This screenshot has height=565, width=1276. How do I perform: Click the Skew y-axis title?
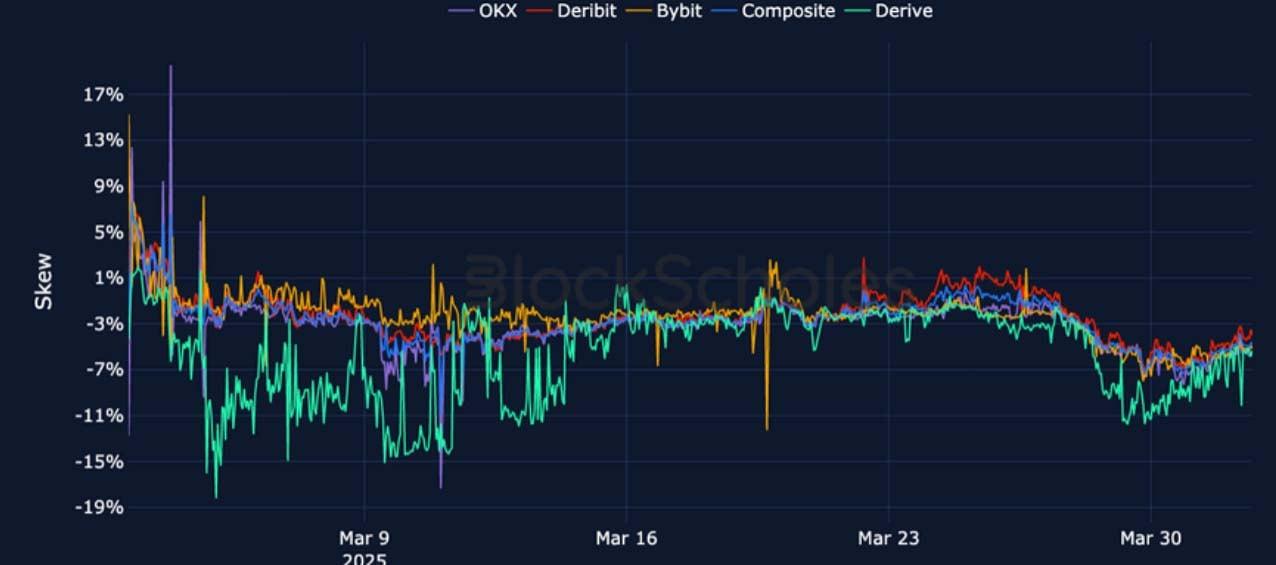click(44, 281)
